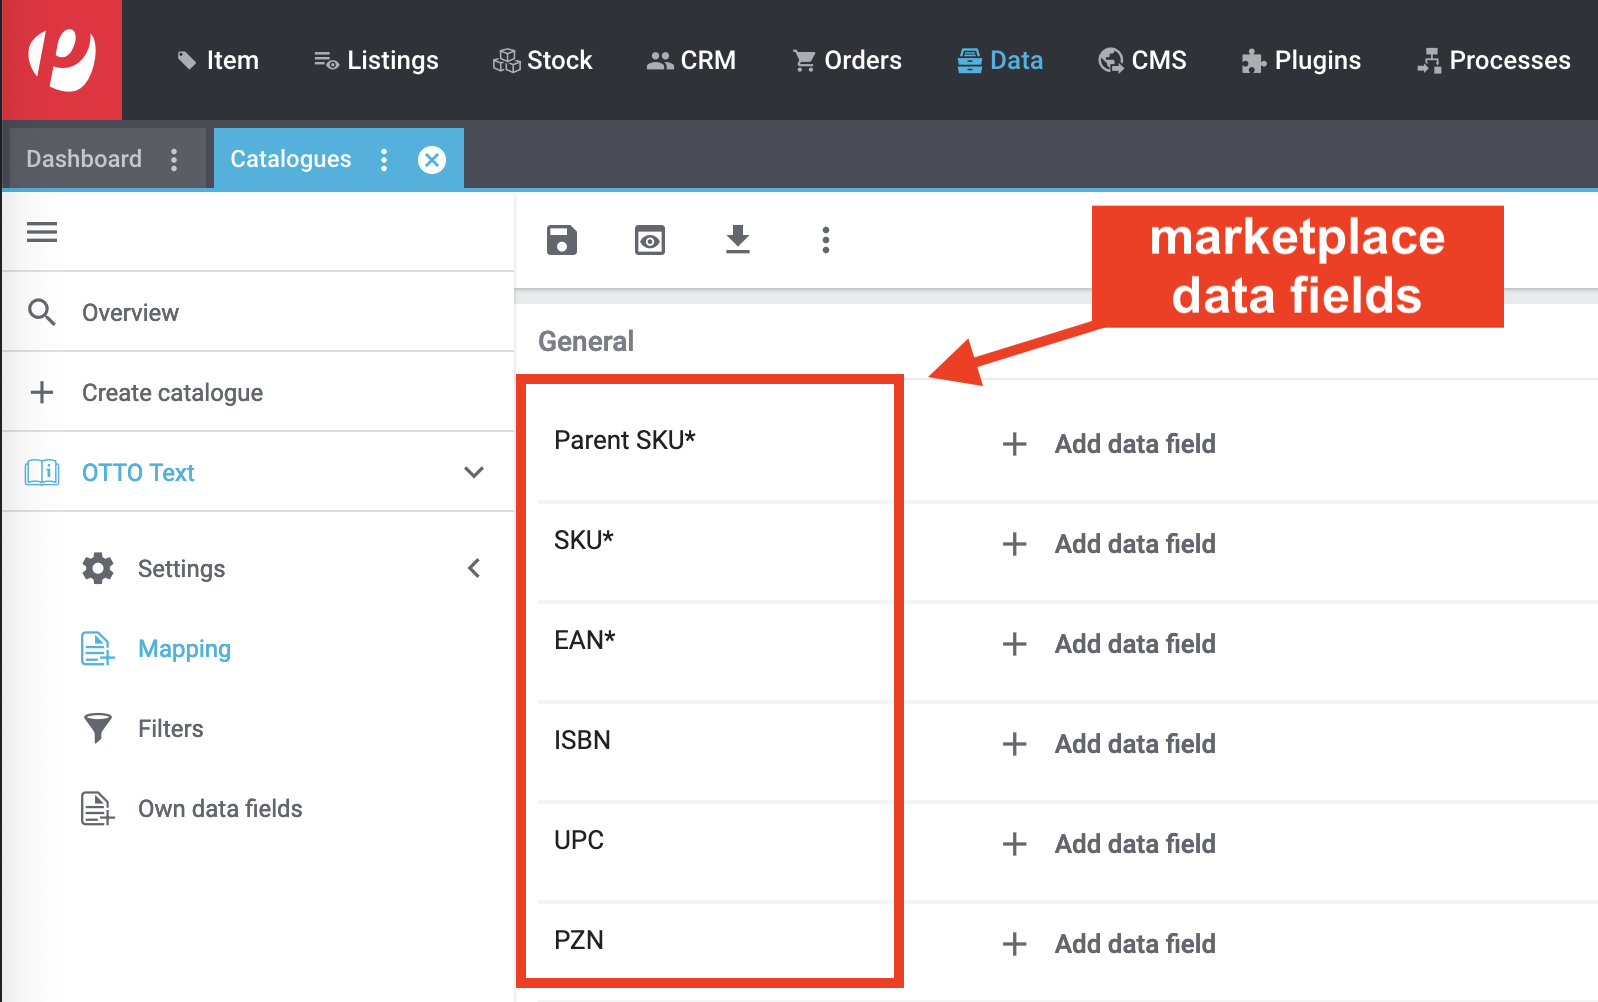
Task: Open the catalogue preview eye icon
Action: click(x=650, y=240)
